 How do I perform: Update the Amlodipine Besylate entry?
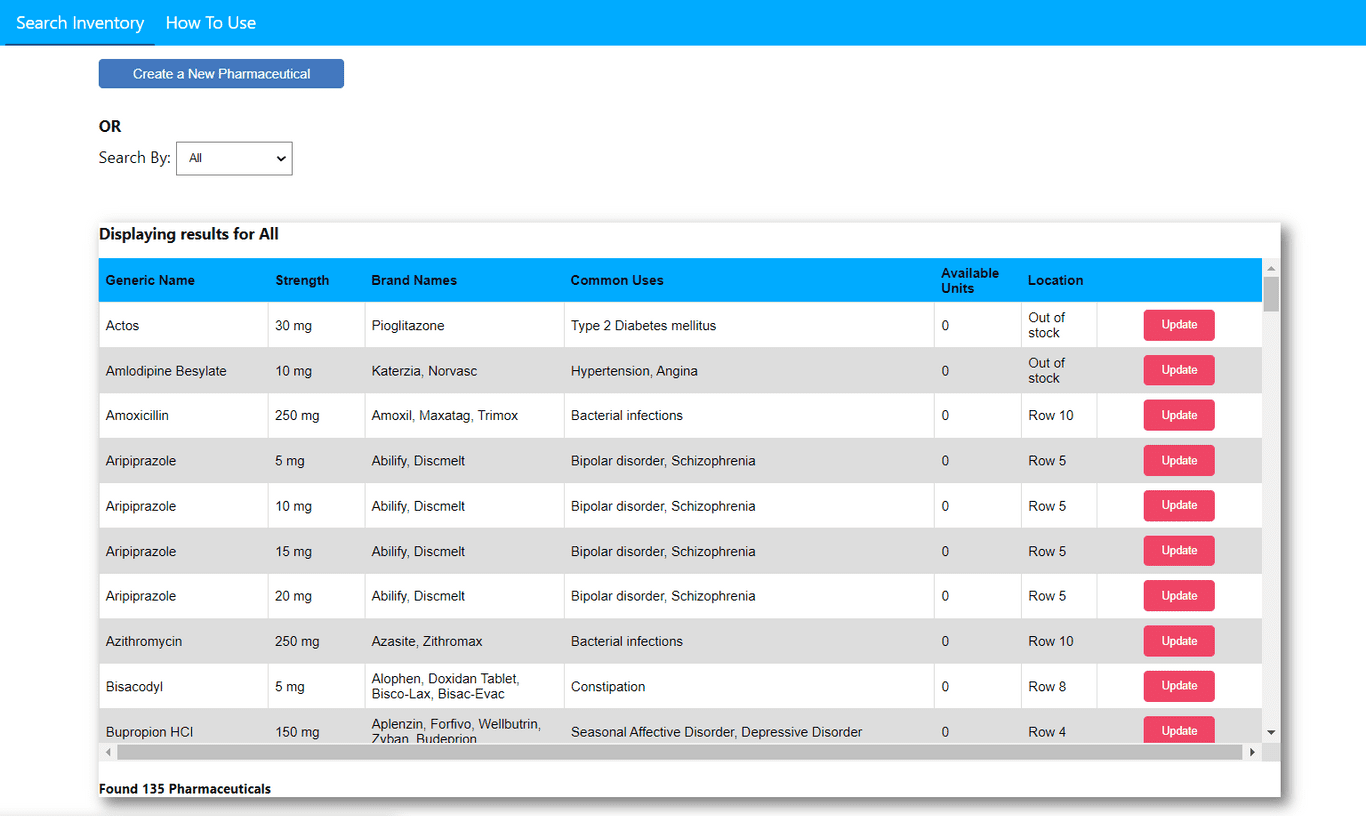pyautogui.click(x=1178, y=370)
